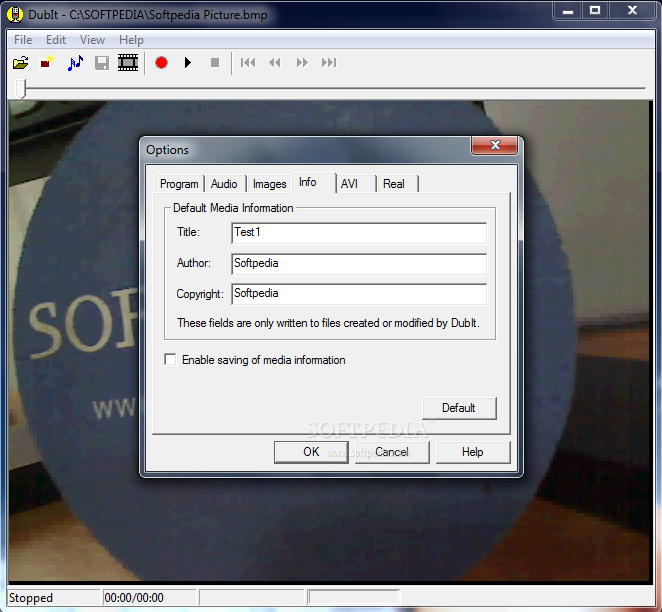Click the new recording icon with yellow star

click(x=47, y=62)
